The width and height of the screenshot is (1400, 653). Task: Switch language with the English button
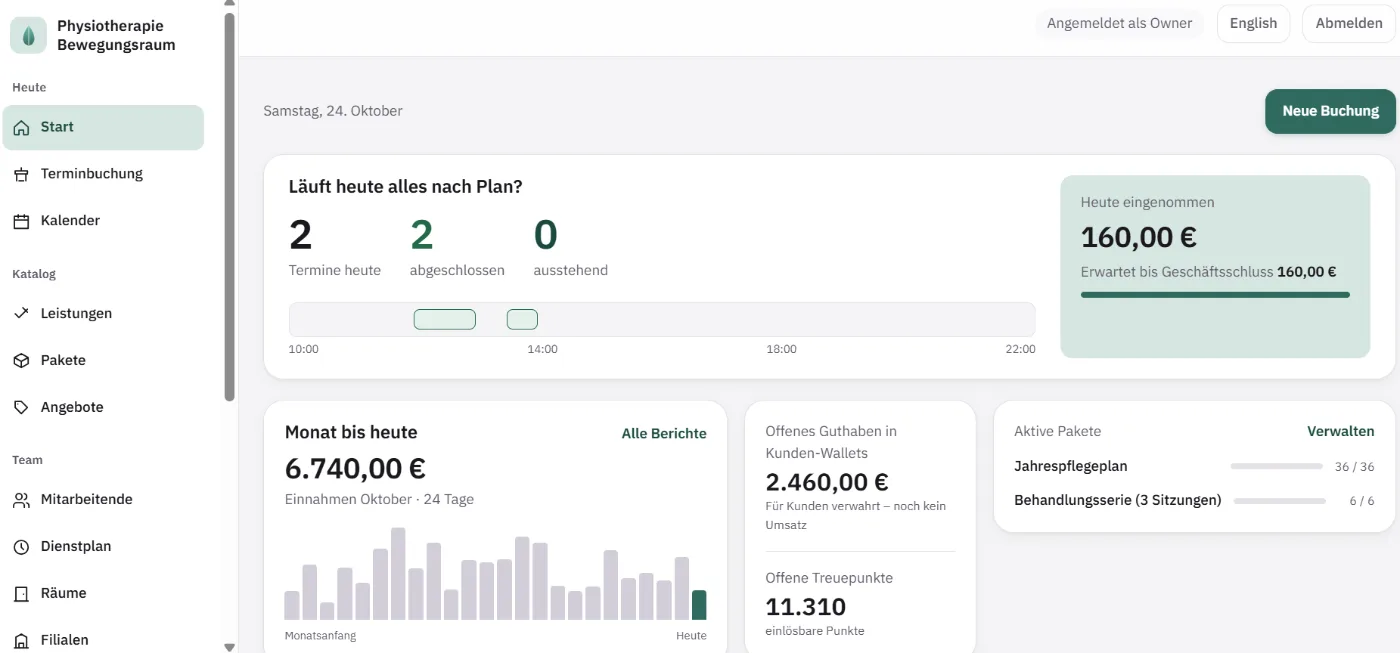coord(1253,23)
